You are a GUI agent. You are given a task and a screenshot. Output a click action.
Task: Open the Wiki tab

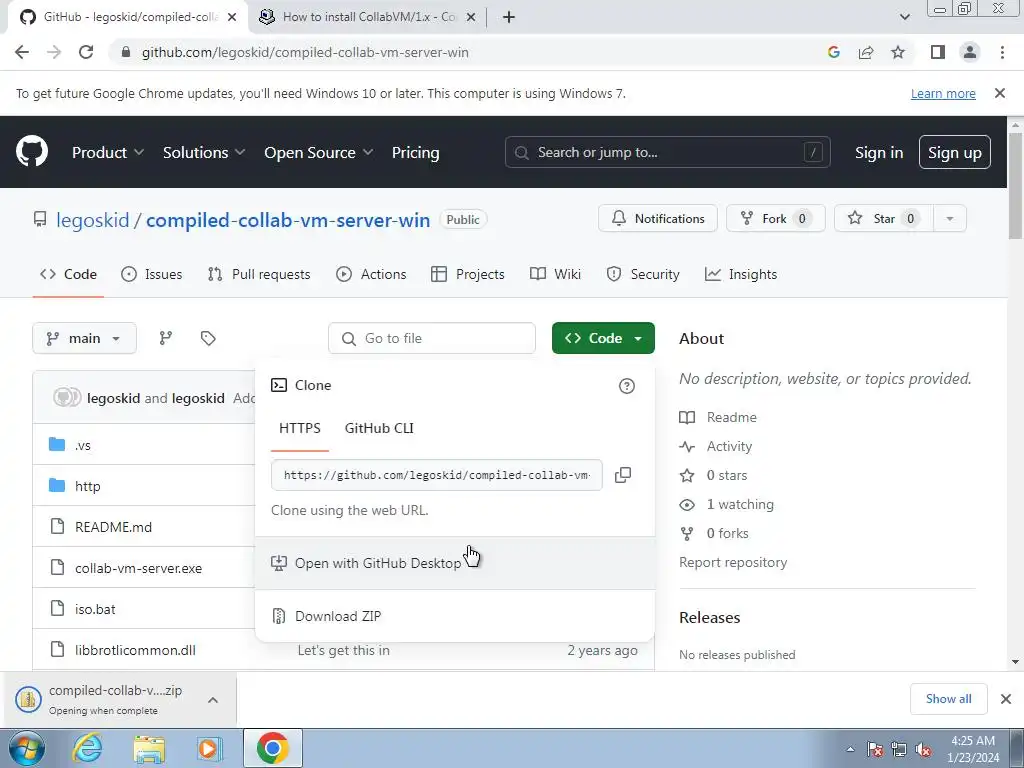[x=555, y=274]
